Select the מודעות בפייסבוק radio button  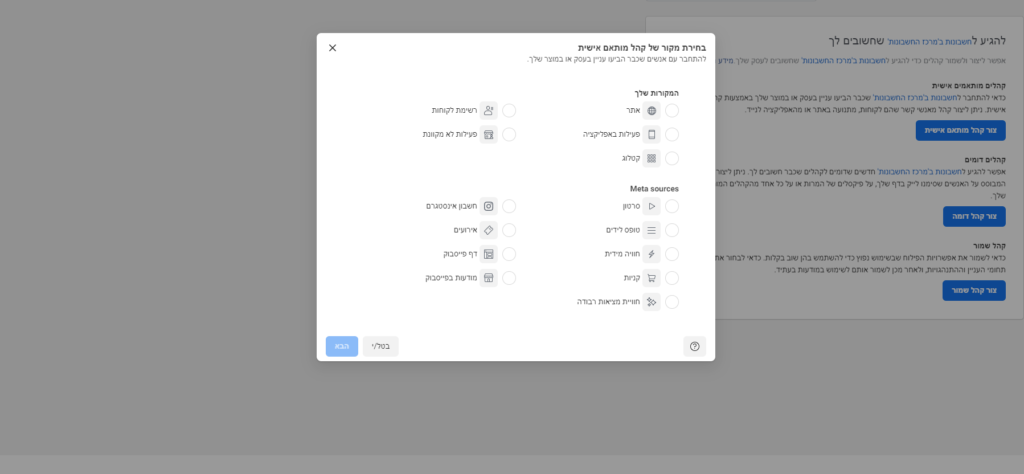pyautogui.click(x=509, y=278)
